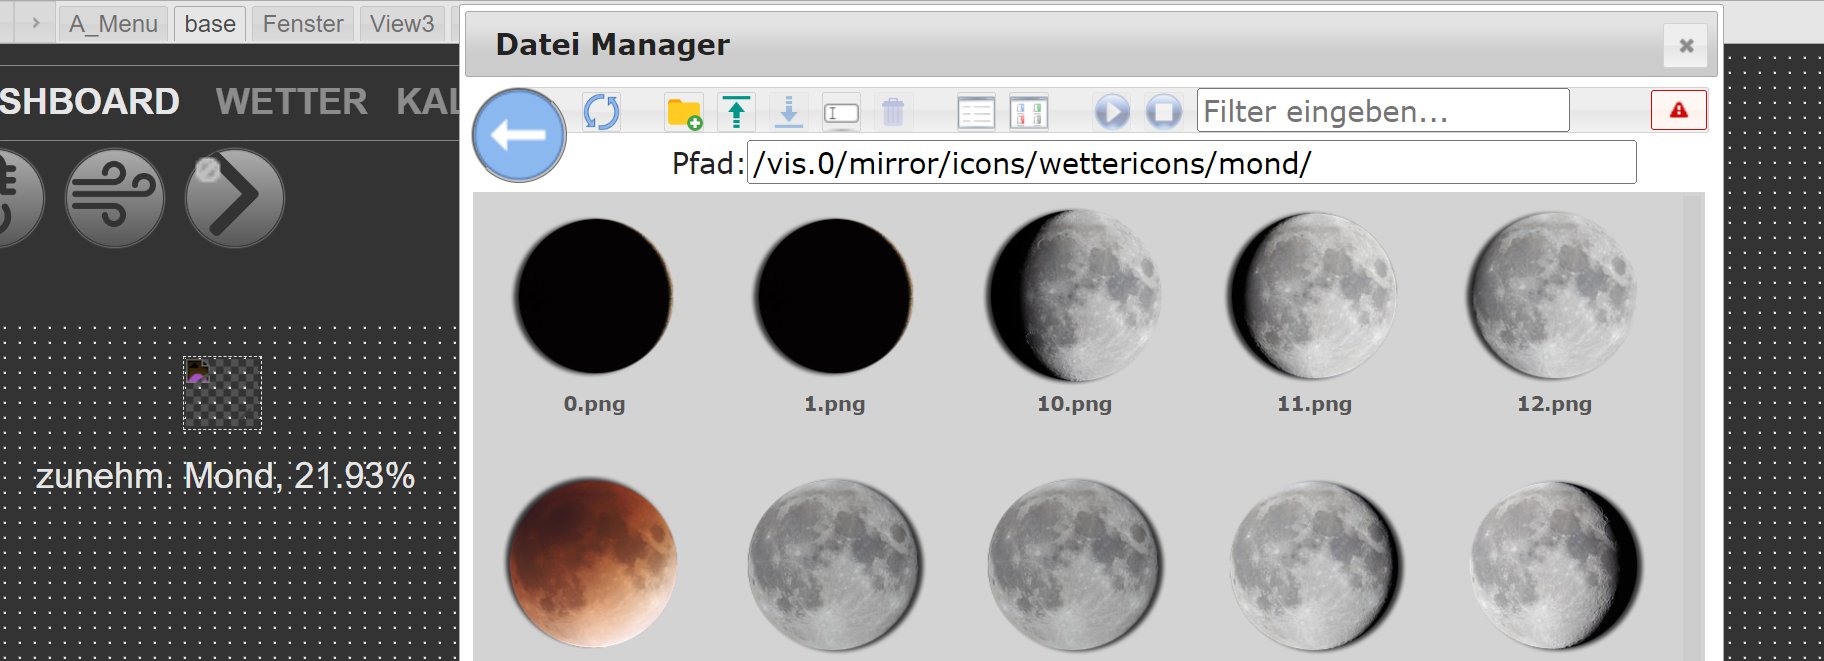Screen dimensions: 1824x661
Task: Select the moon image widget placeholder
Action: 223,394
